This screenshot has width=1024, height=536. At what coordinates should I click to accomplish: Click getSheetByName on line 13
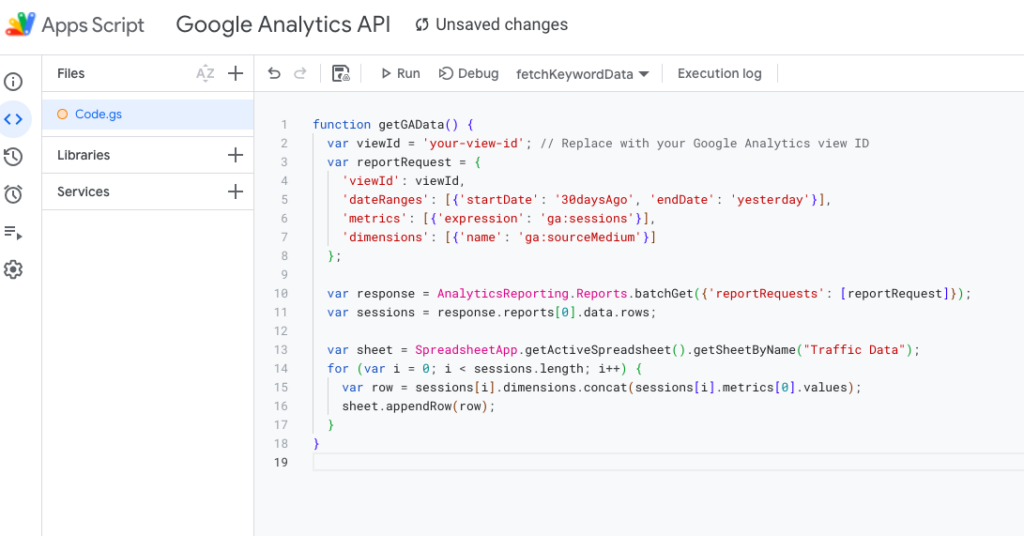[744, 350]
